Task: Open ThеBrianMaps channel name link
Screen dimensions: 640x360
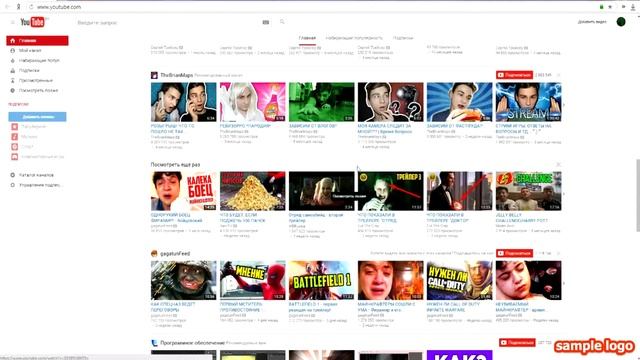Action: tap(176, 75)
